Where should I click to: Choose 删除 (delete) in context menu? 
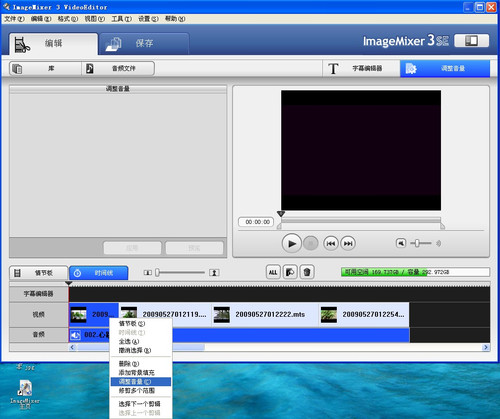140,364
